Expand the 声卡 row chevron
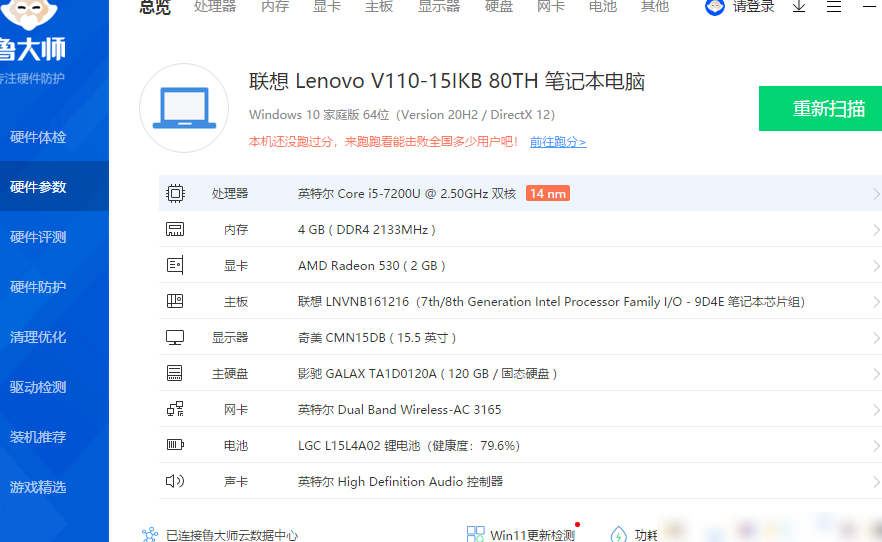 pyautogui.click(x=876, y=482)
